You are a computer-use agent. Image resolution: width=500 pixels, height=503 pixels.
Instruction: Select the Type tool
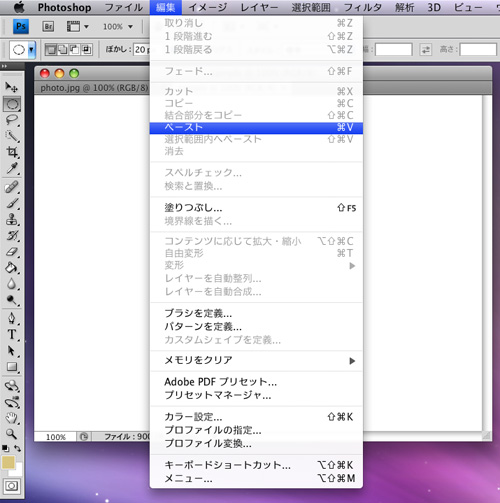pyautogui.click(x=12, y=334)
